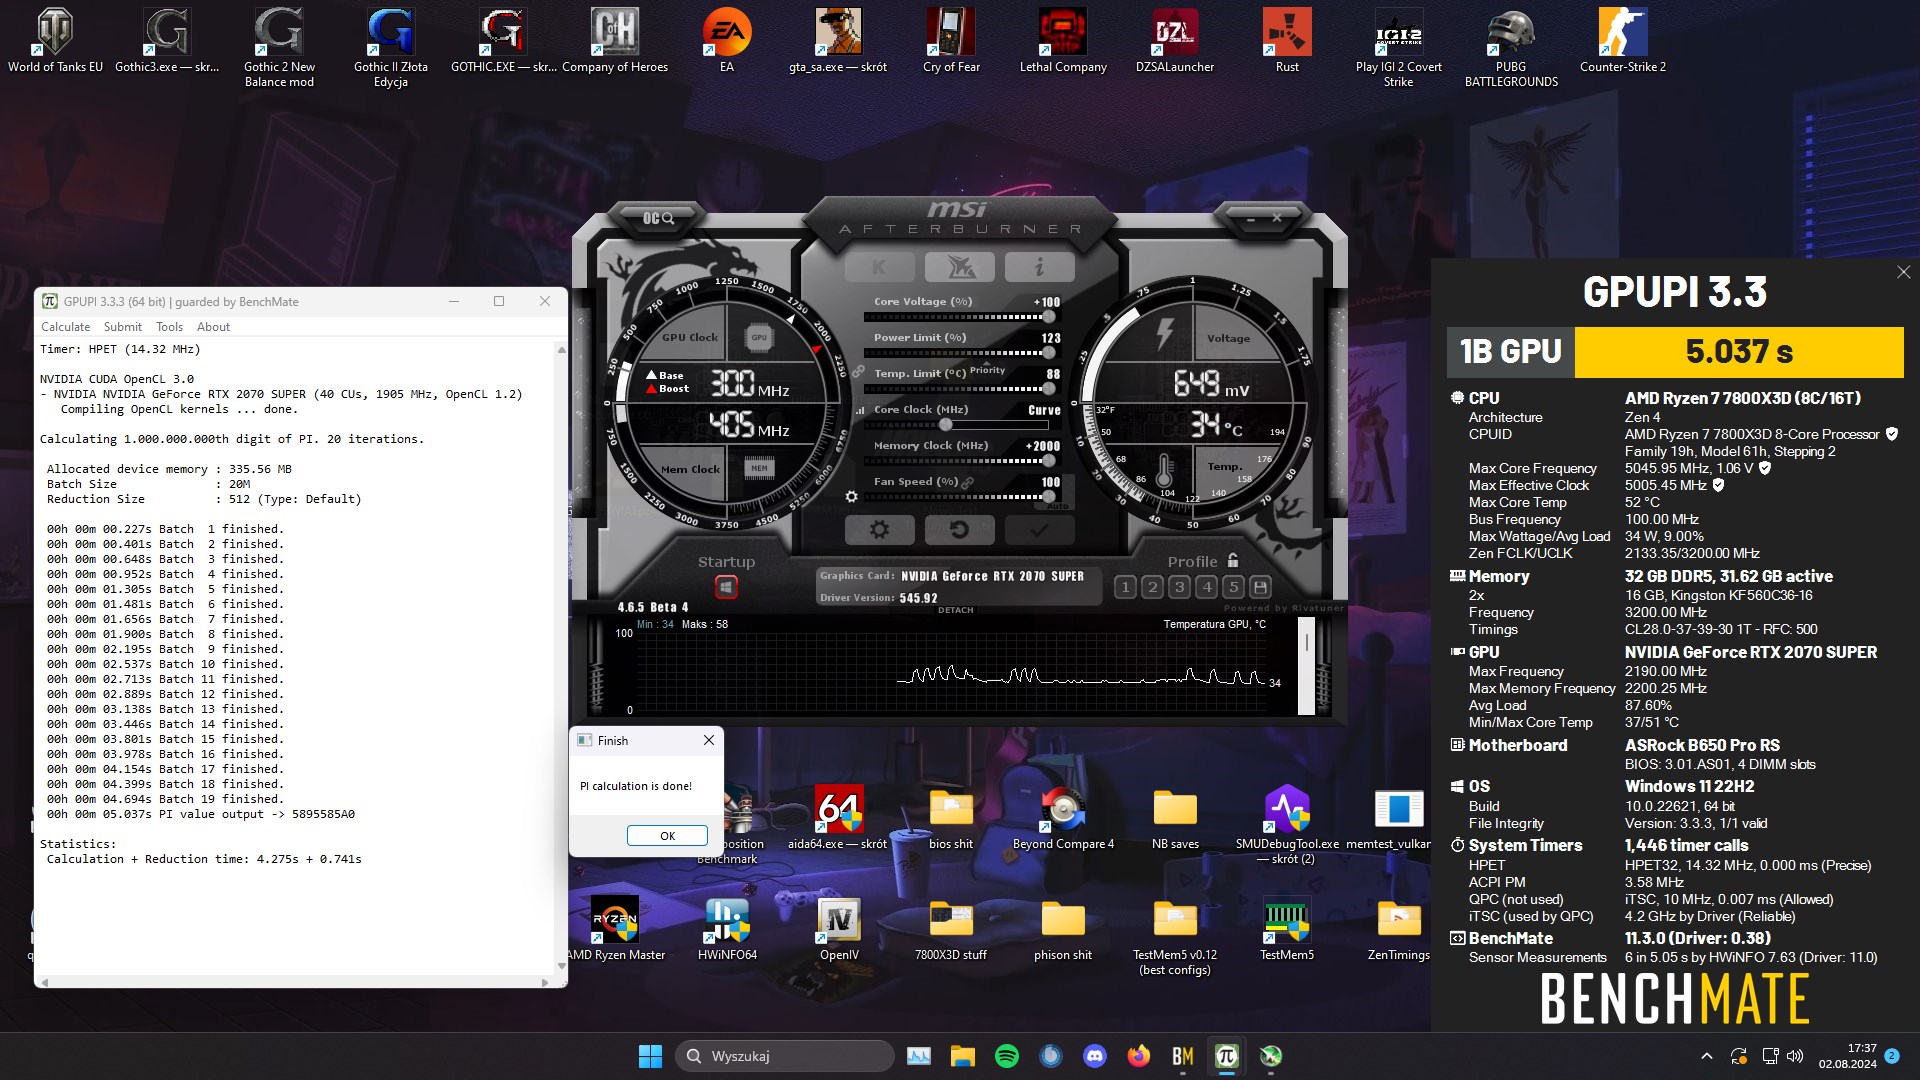
Task: Open SMUDebugTool.exe desktop shortcut
Action: (x=1287, y=825)
